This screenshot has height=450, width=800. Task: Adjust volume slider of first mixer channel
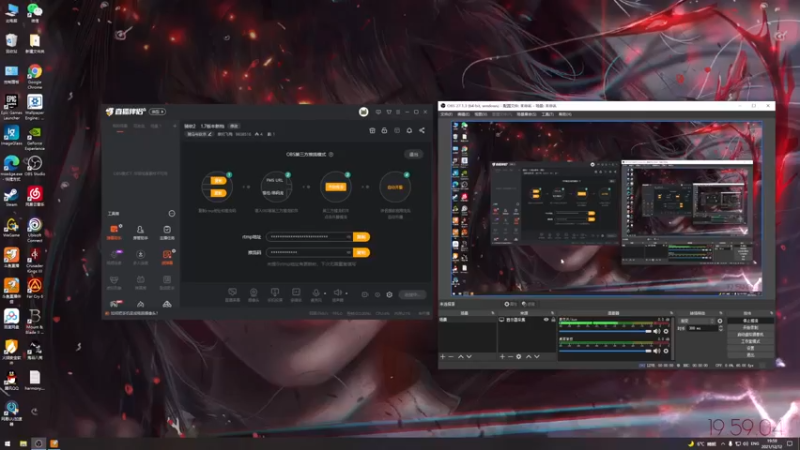pyautogui.click(x=606, y=332)
